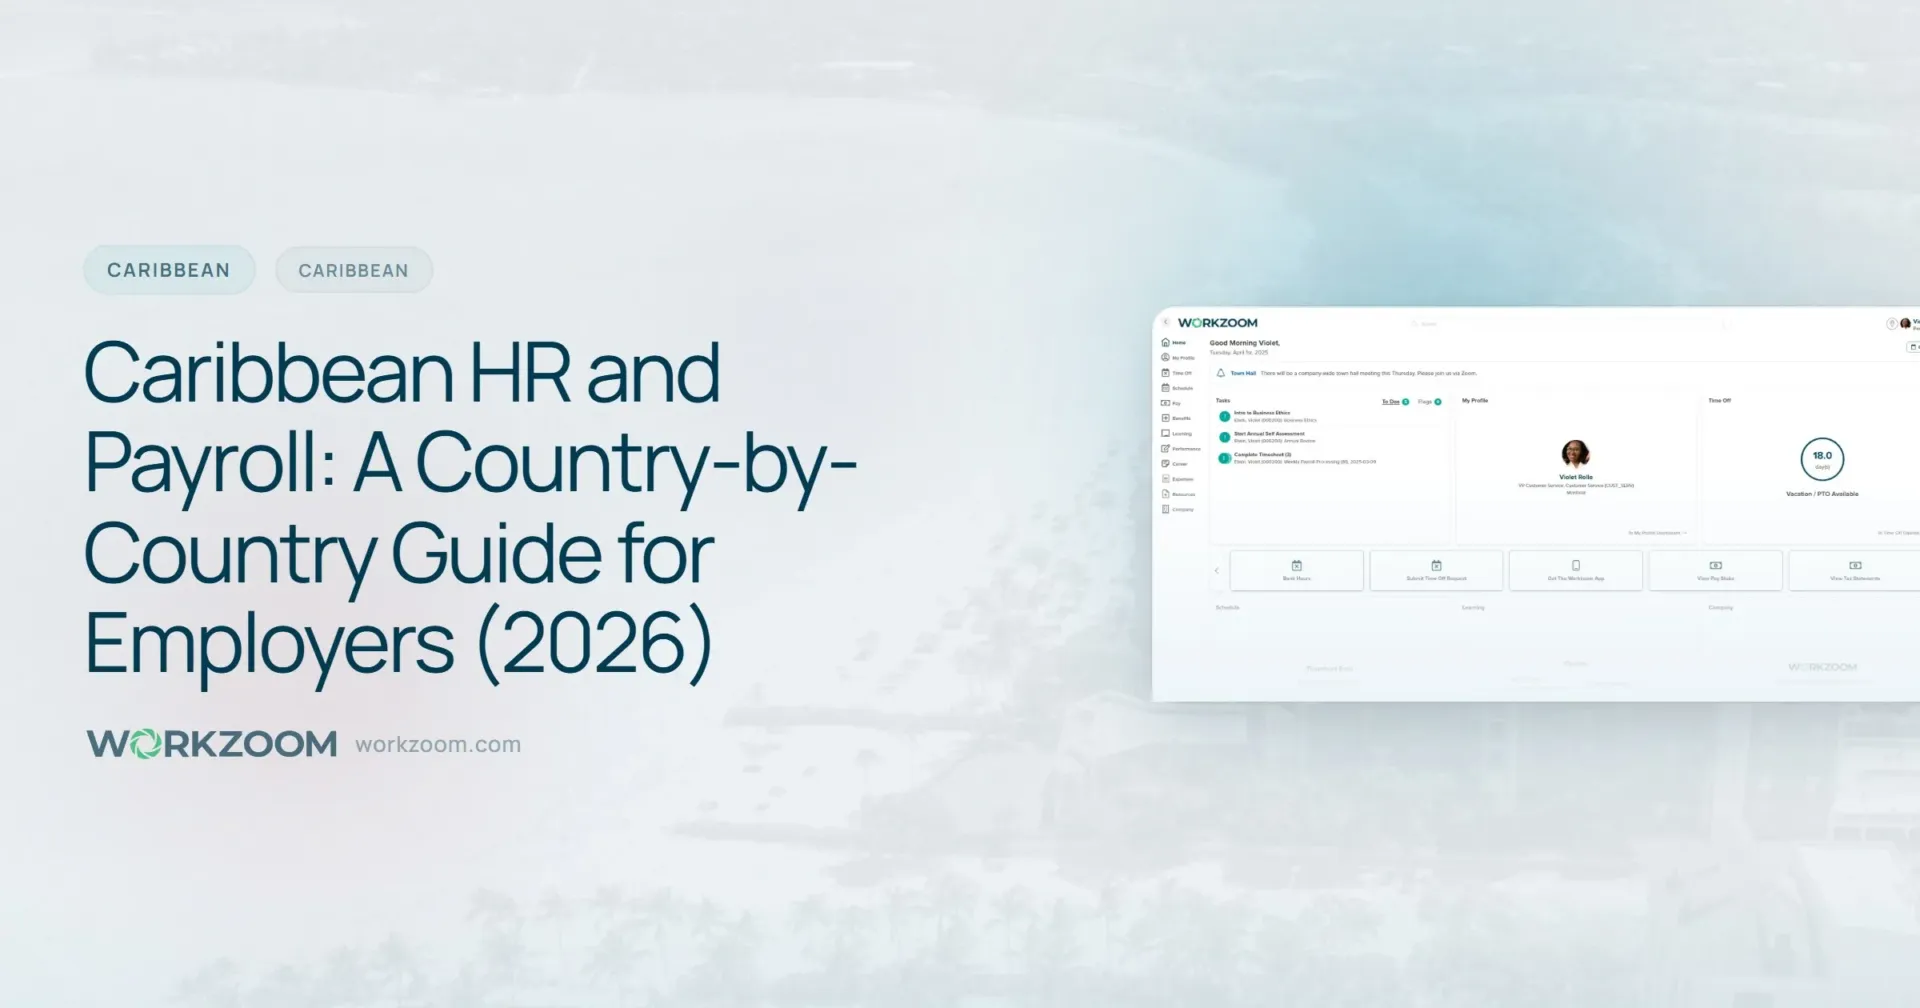The image size is (1920, 1008).
Task: Collapse the sidebar with the chevron beside the Workzoom logo
Action: pyautogui.click(x=1166, y=321)
